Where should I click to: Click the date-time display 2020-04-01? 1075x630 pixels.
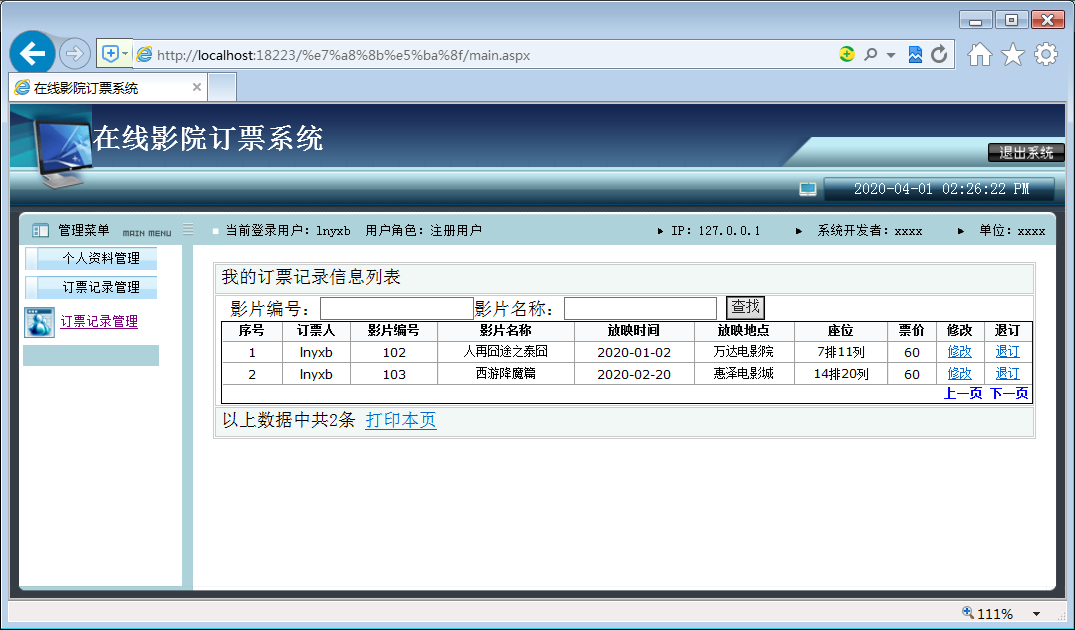(x=941, y=189)
